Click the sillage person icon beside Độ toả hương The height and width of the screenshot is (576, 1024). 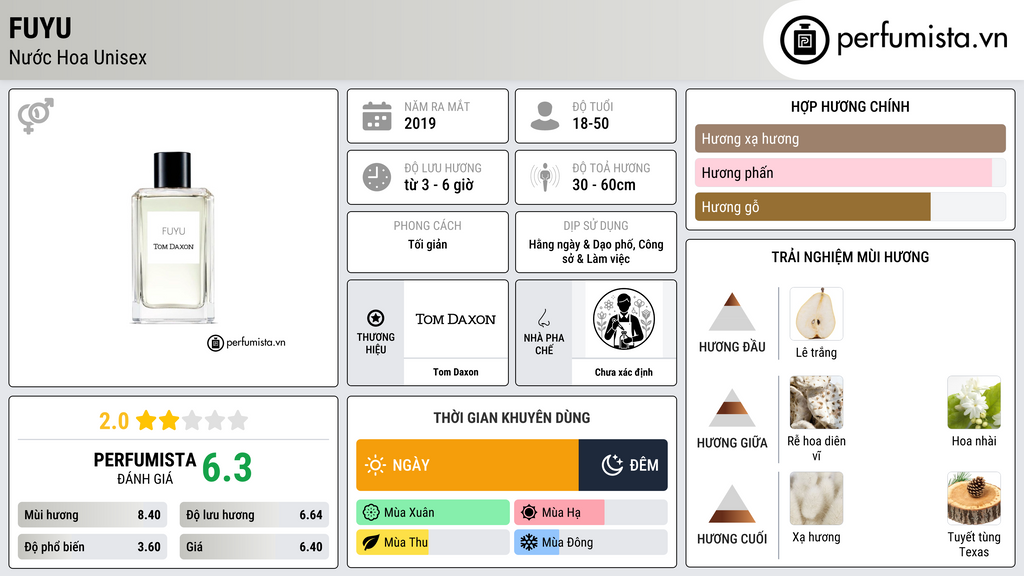coord(545,177)
